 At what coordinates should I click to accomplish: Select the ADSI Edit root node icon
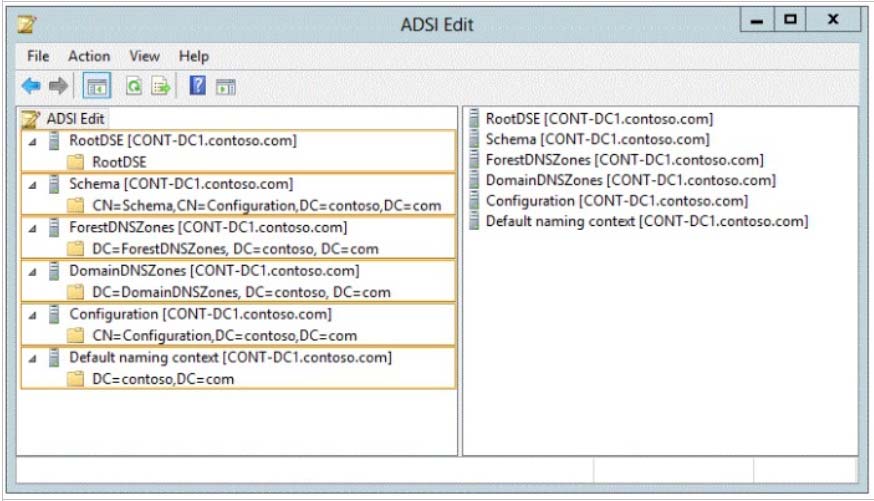(30, 119)
